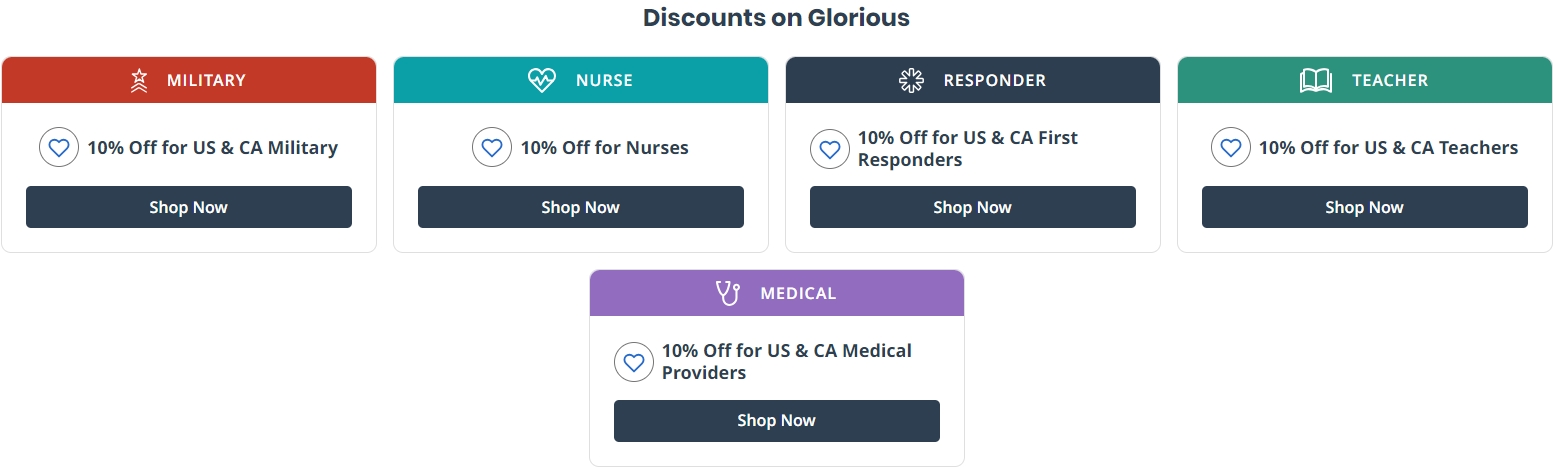The image size is (1554, 469).
Task: Shop Now for Medical Providers
Action: point(777,421)
